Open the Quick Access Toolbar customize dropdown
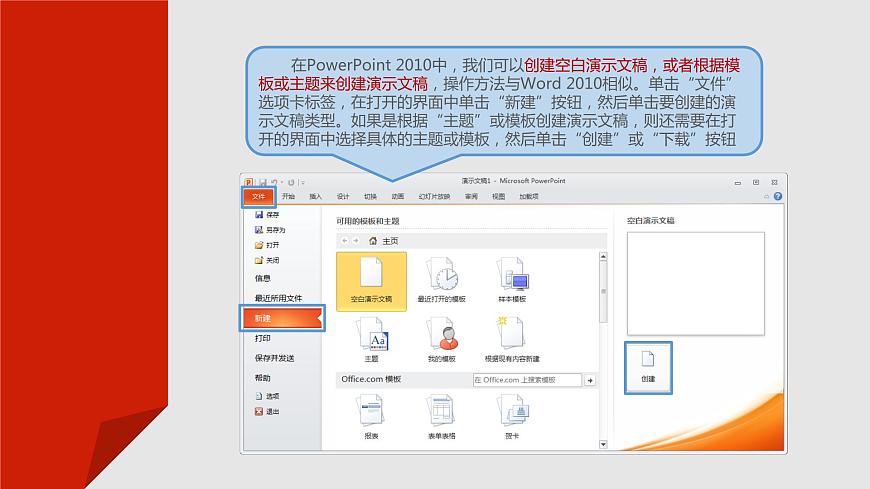Image resolution: width=870 pixels, height=489 pixels. [303, 182]
